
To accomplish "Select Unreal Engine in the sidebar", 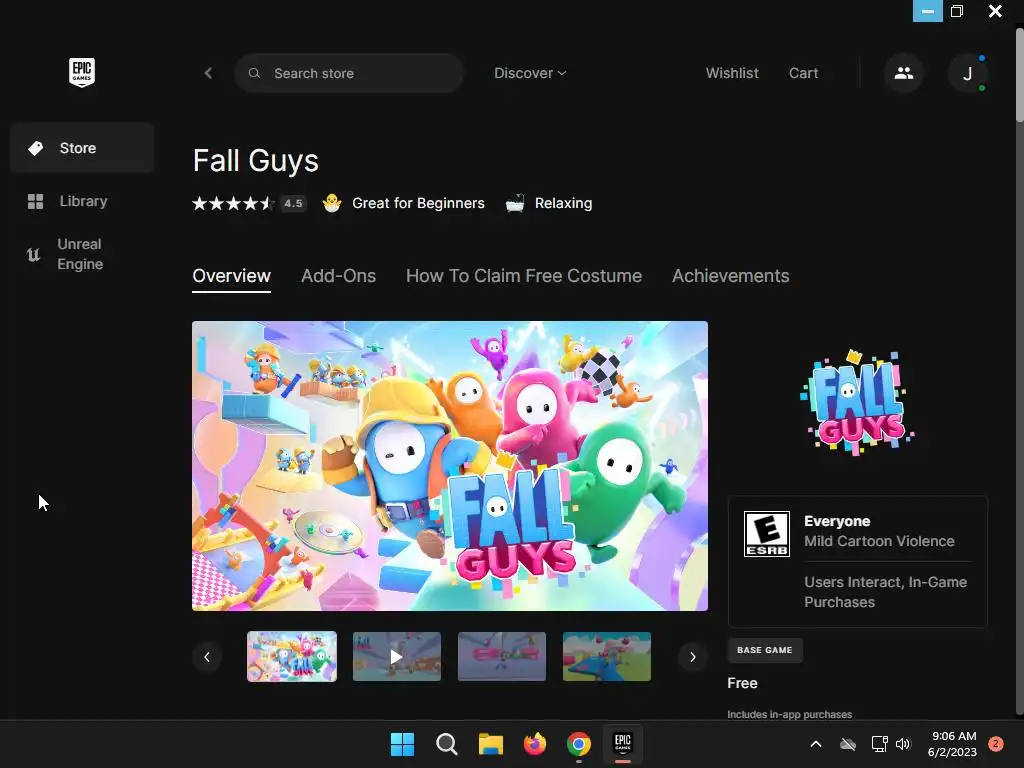I will pos(82,254).
